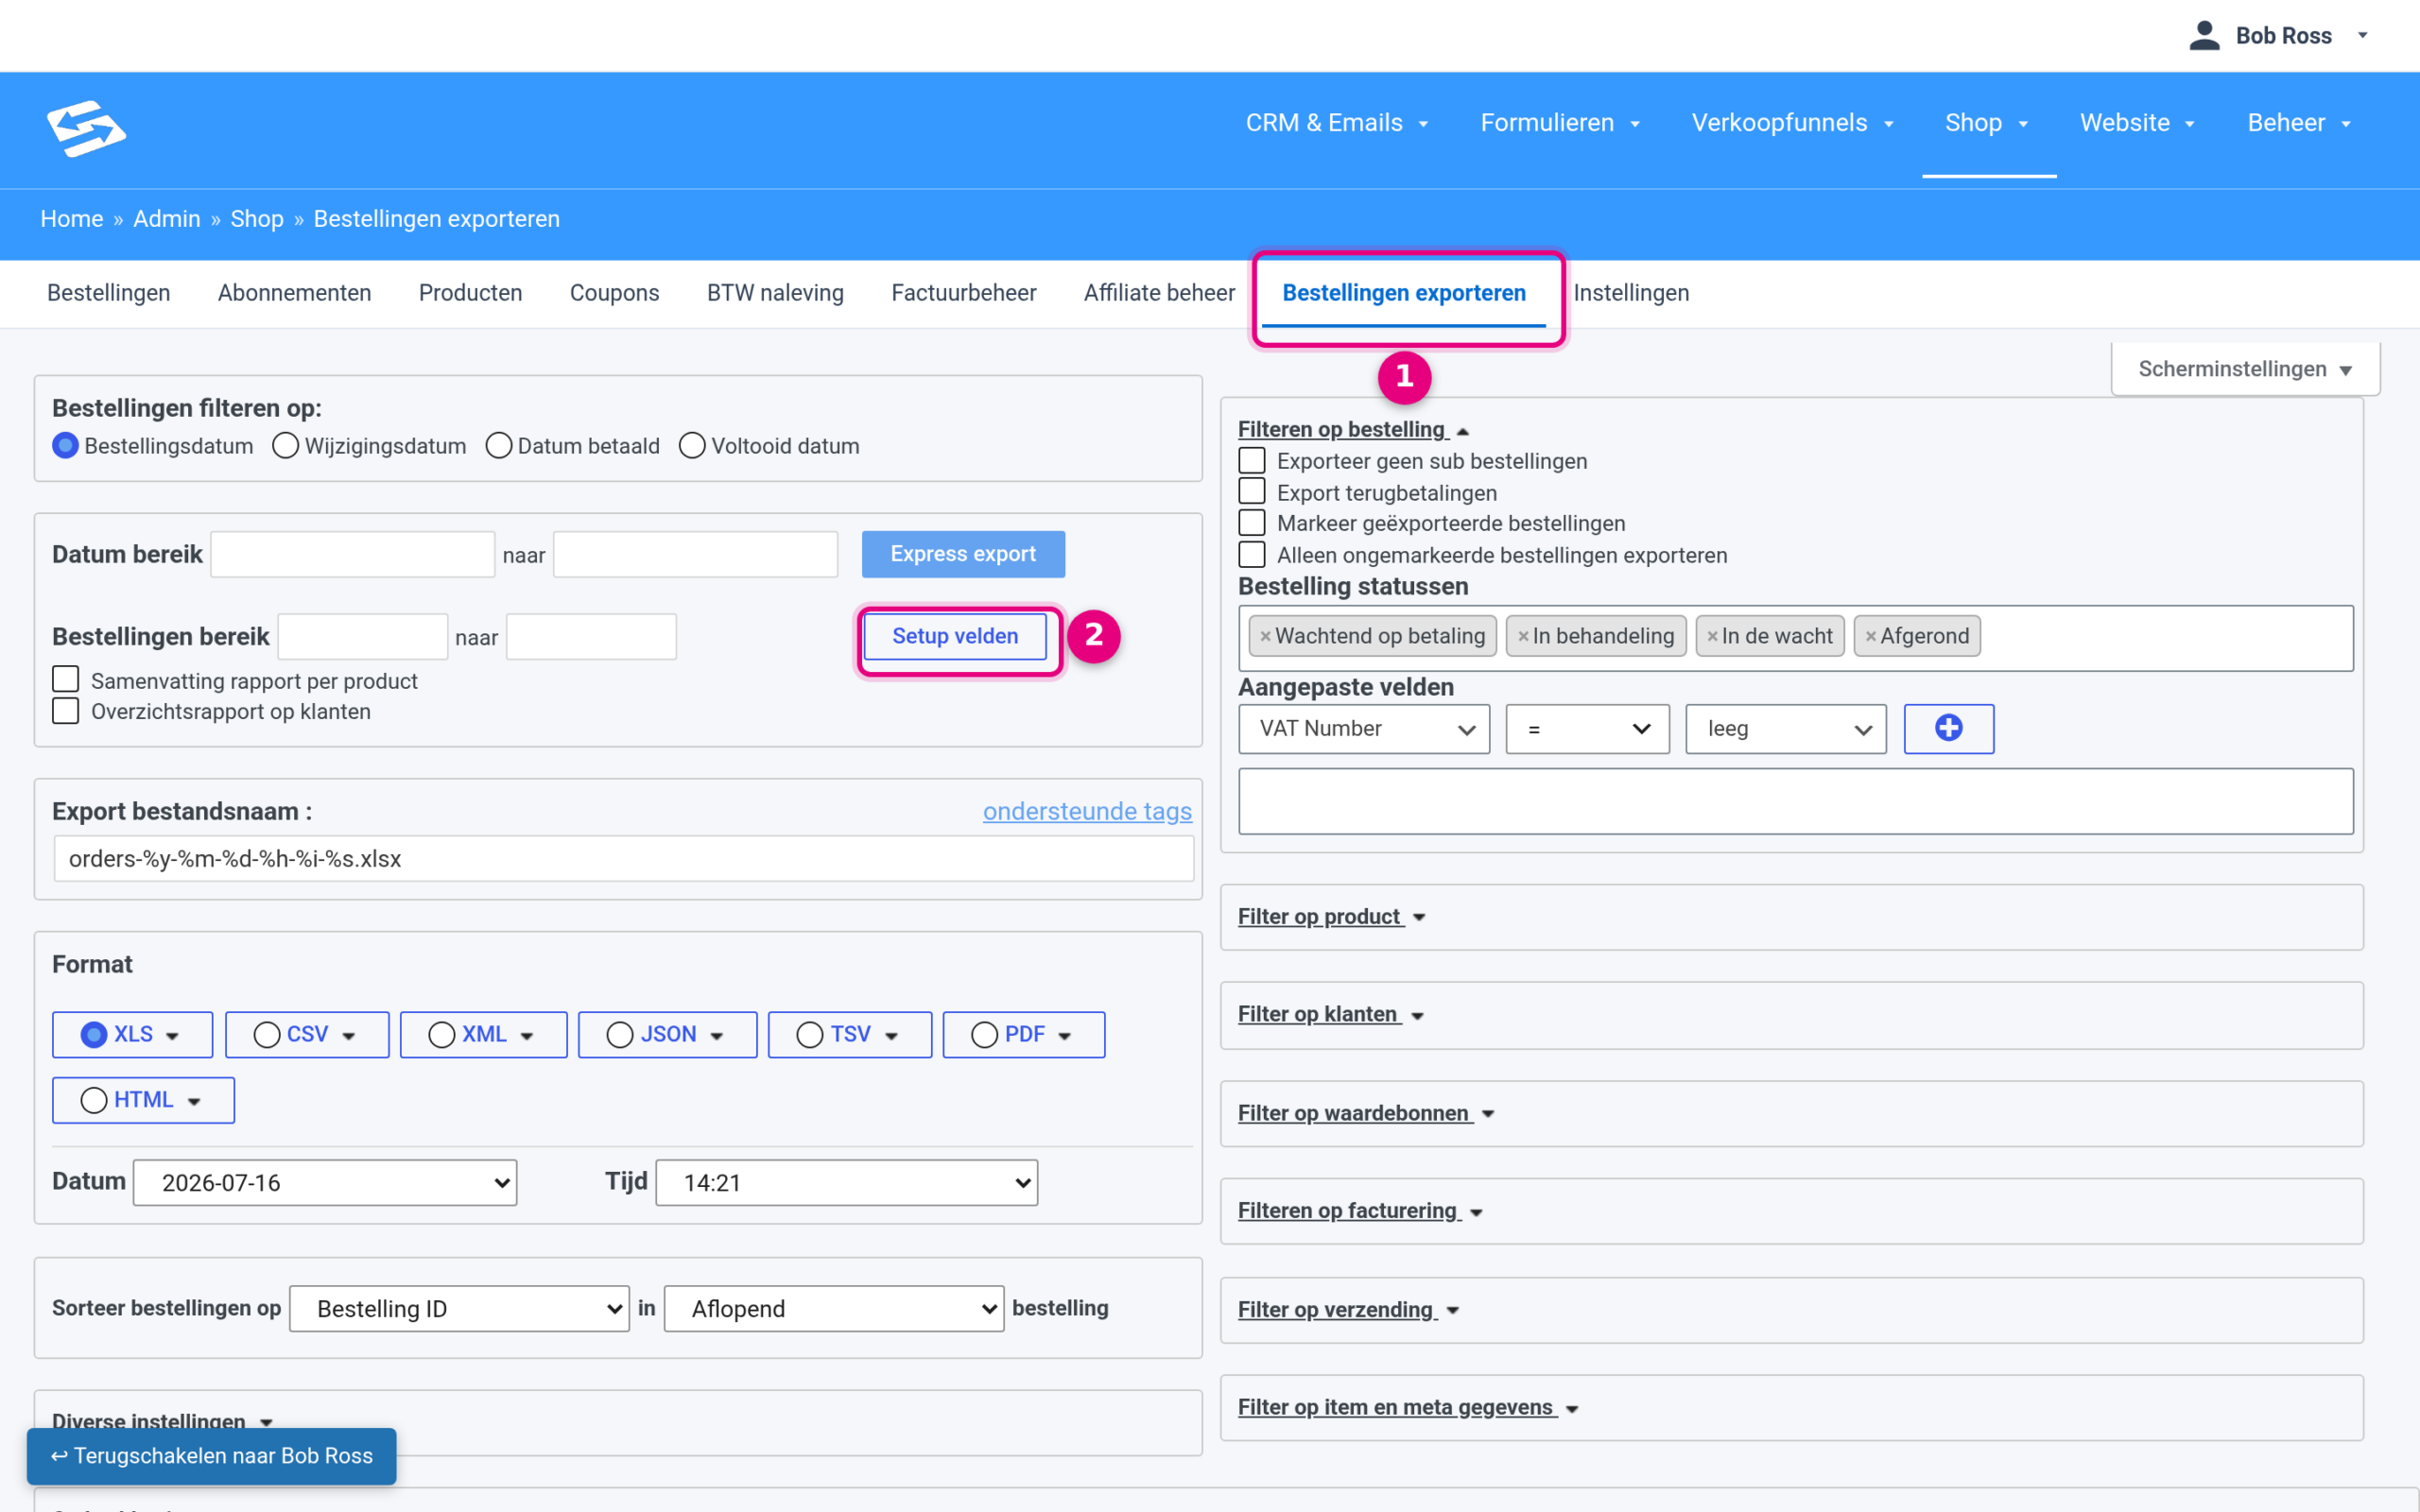Expand Filter op verzending section
Viewport: 2420px width, 1512px height.
(1348, 1310)
